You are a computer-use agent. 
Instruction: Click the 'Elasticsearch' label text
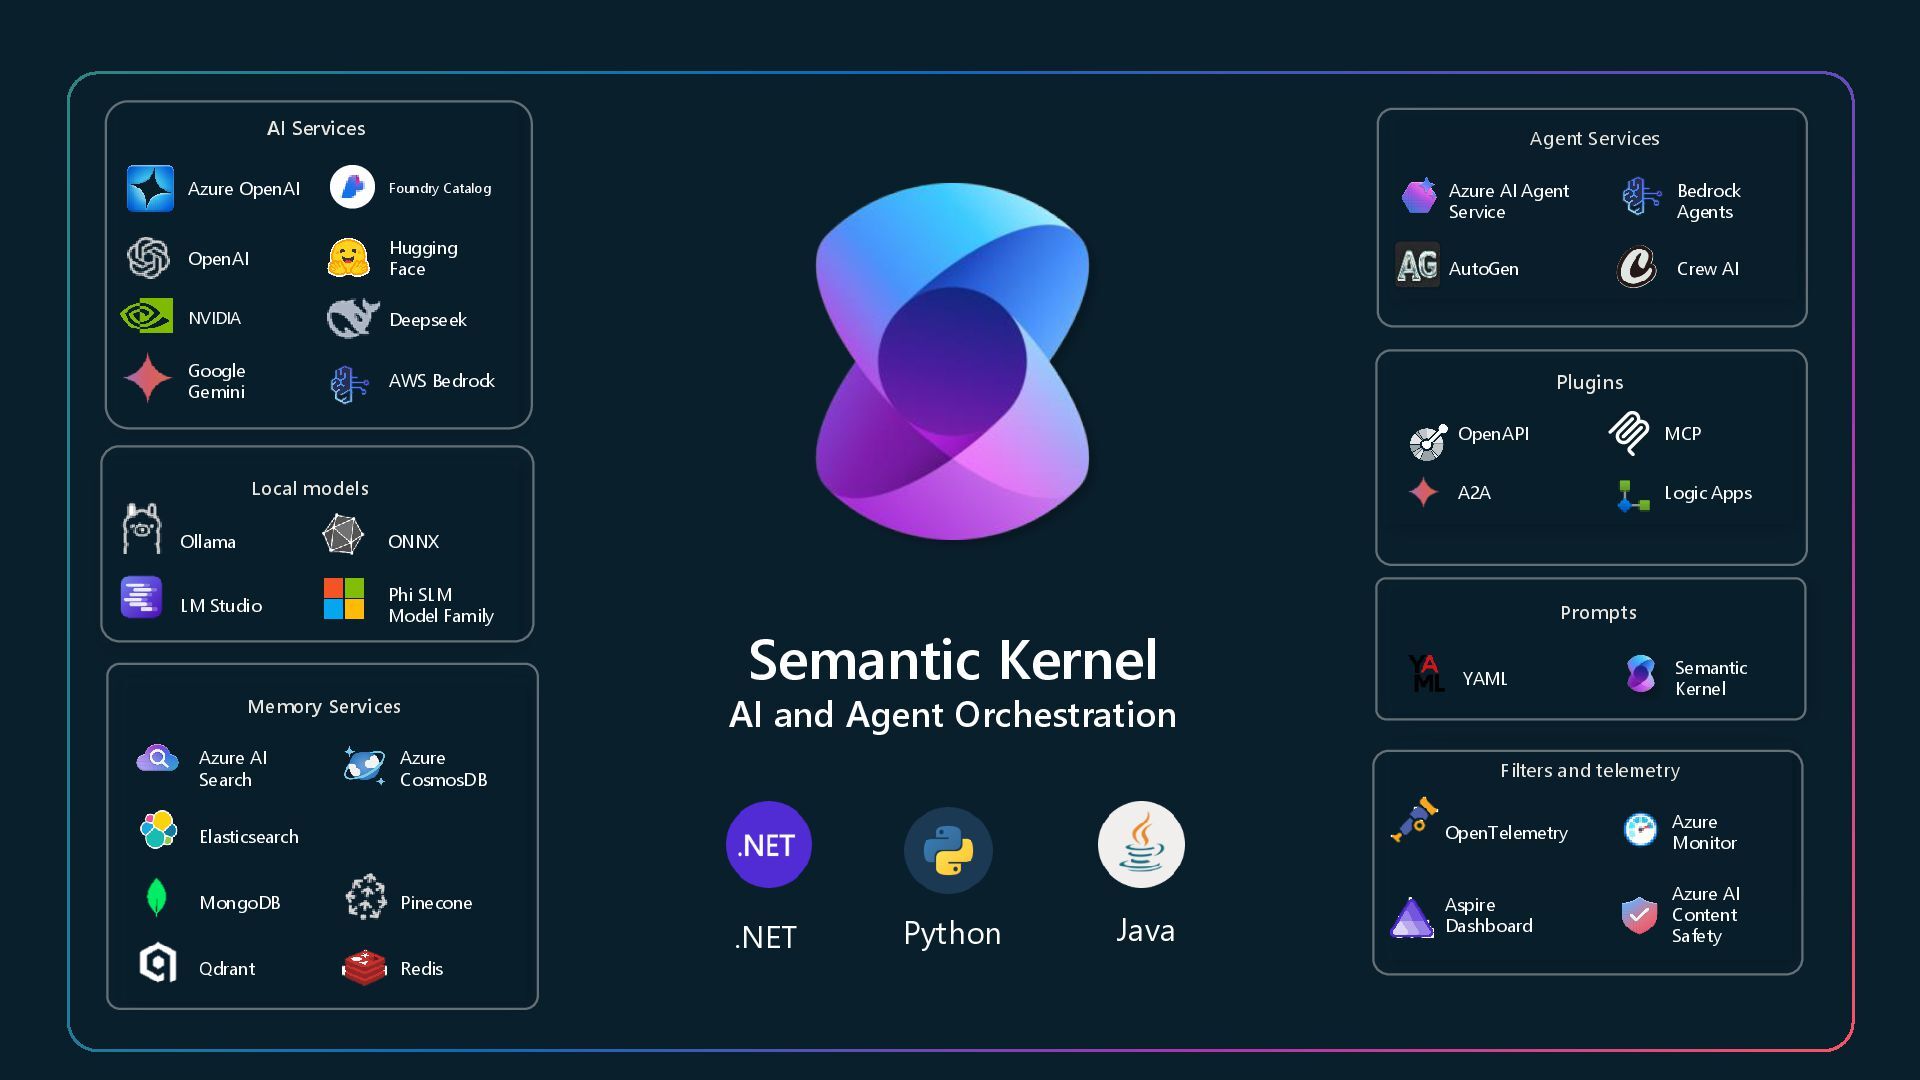click(248, 836)
